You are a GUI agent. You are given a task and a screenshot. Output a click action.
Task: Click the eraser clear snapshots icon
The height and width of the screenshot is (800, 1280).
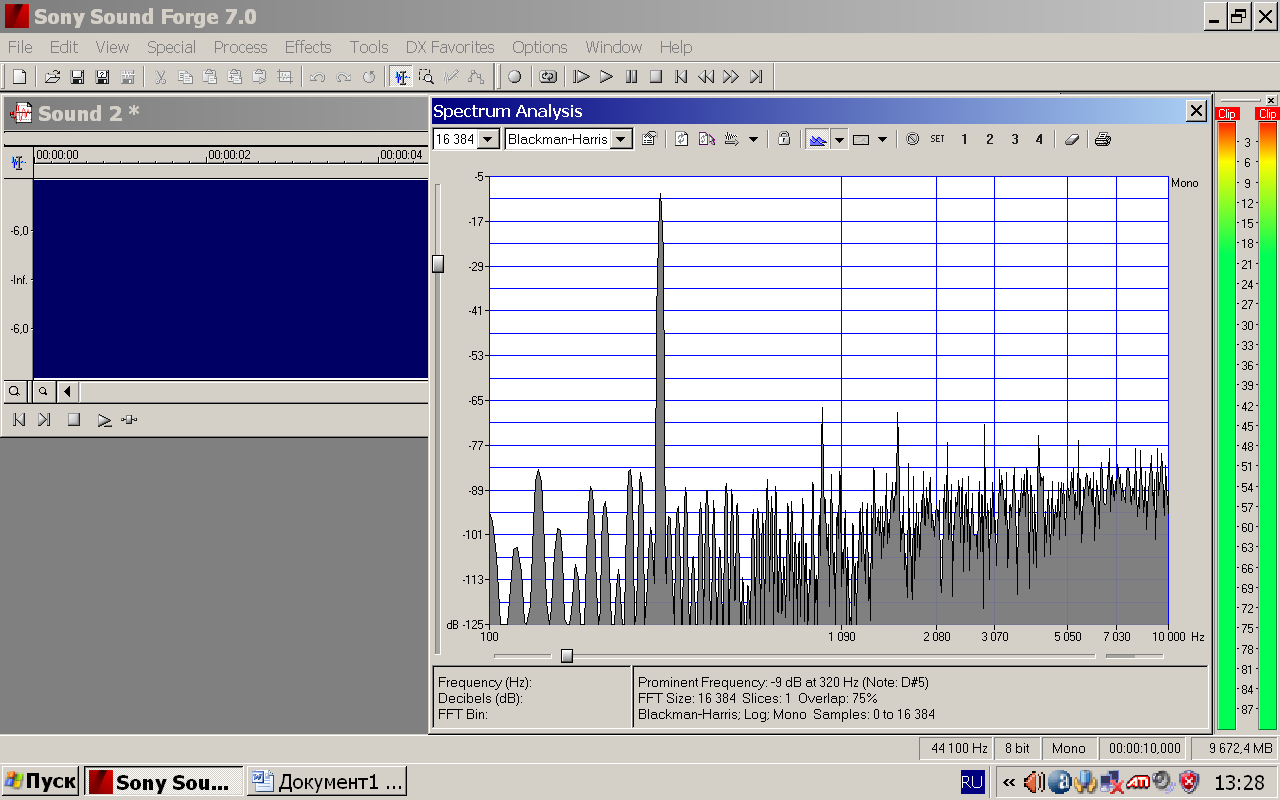pos(1072,139)
